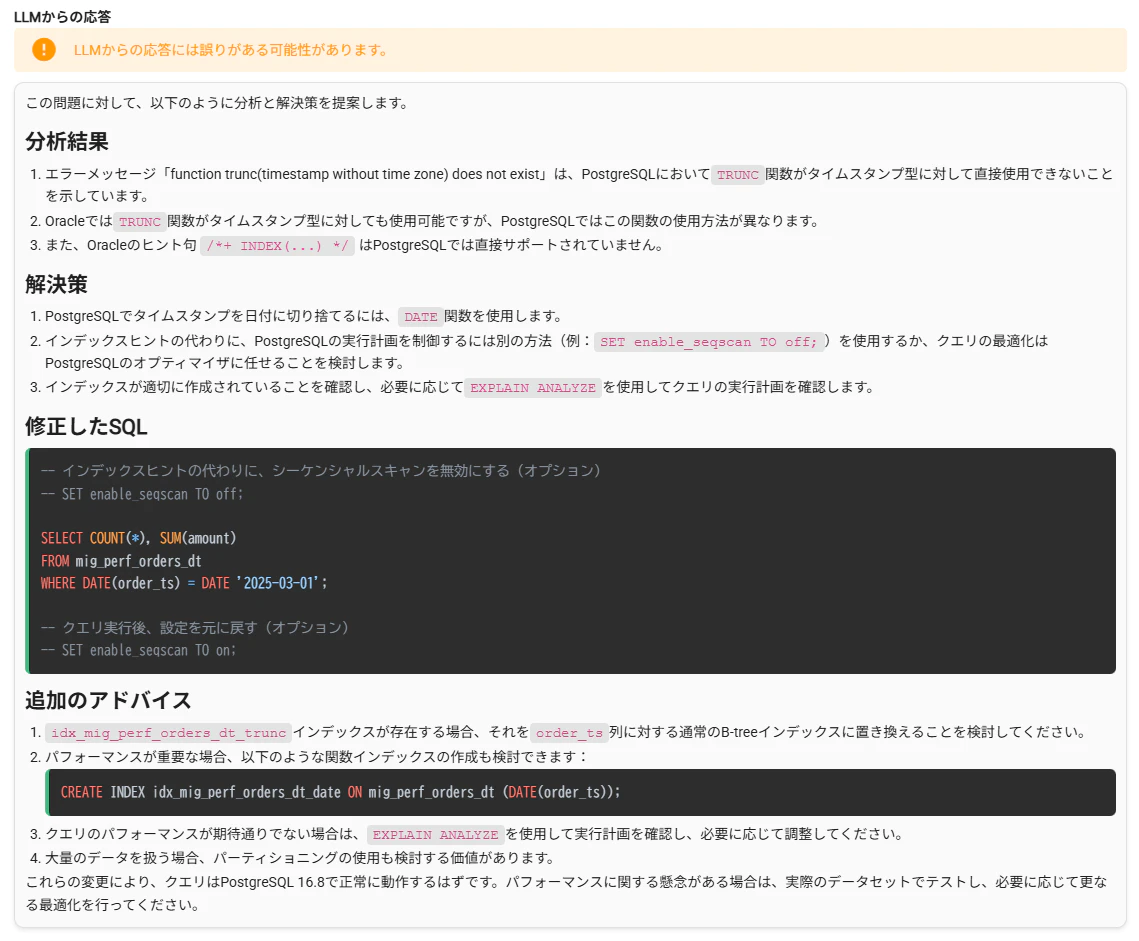Click the CREATE INDEX idx_mig_perf_orders_dt_date code block
This screenshot has height=941, width=1139.
coord(580,792)
